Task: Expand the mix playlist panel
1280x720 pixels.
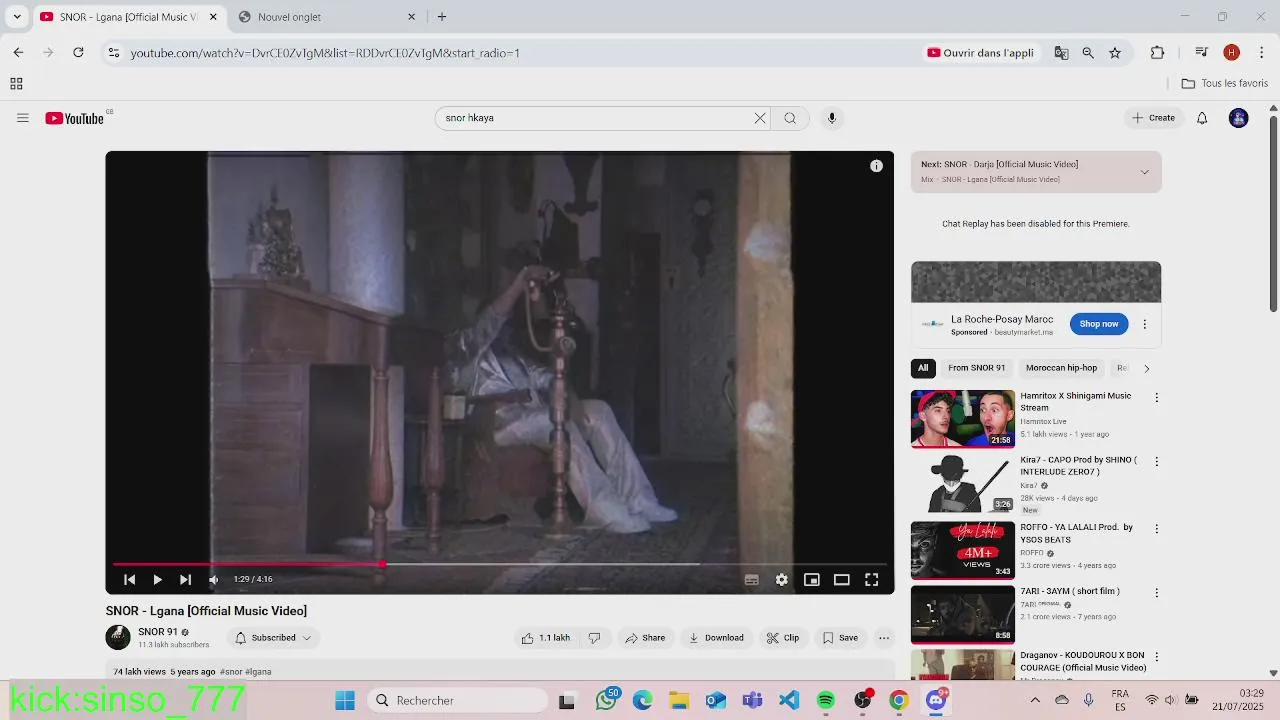Action: 1144,172
